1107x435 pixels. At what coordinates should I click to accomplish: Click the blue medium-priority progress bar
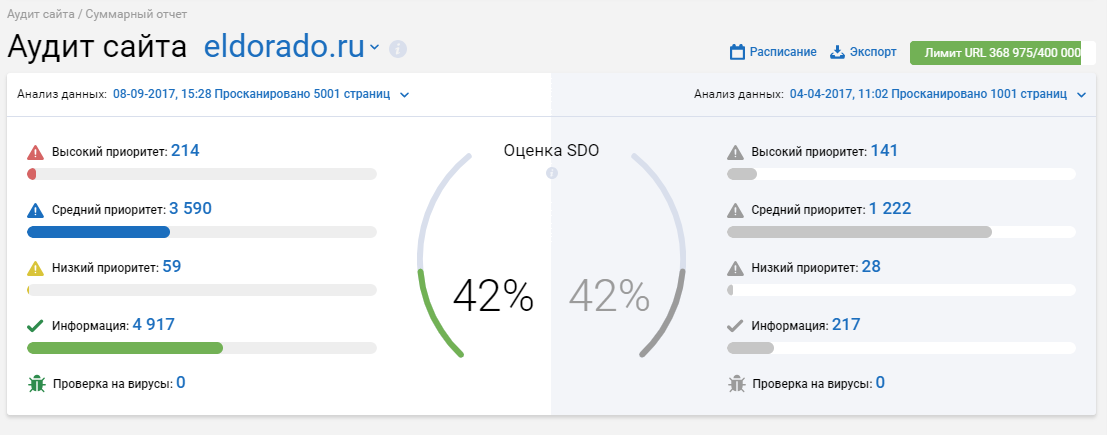tap(202, 232)
